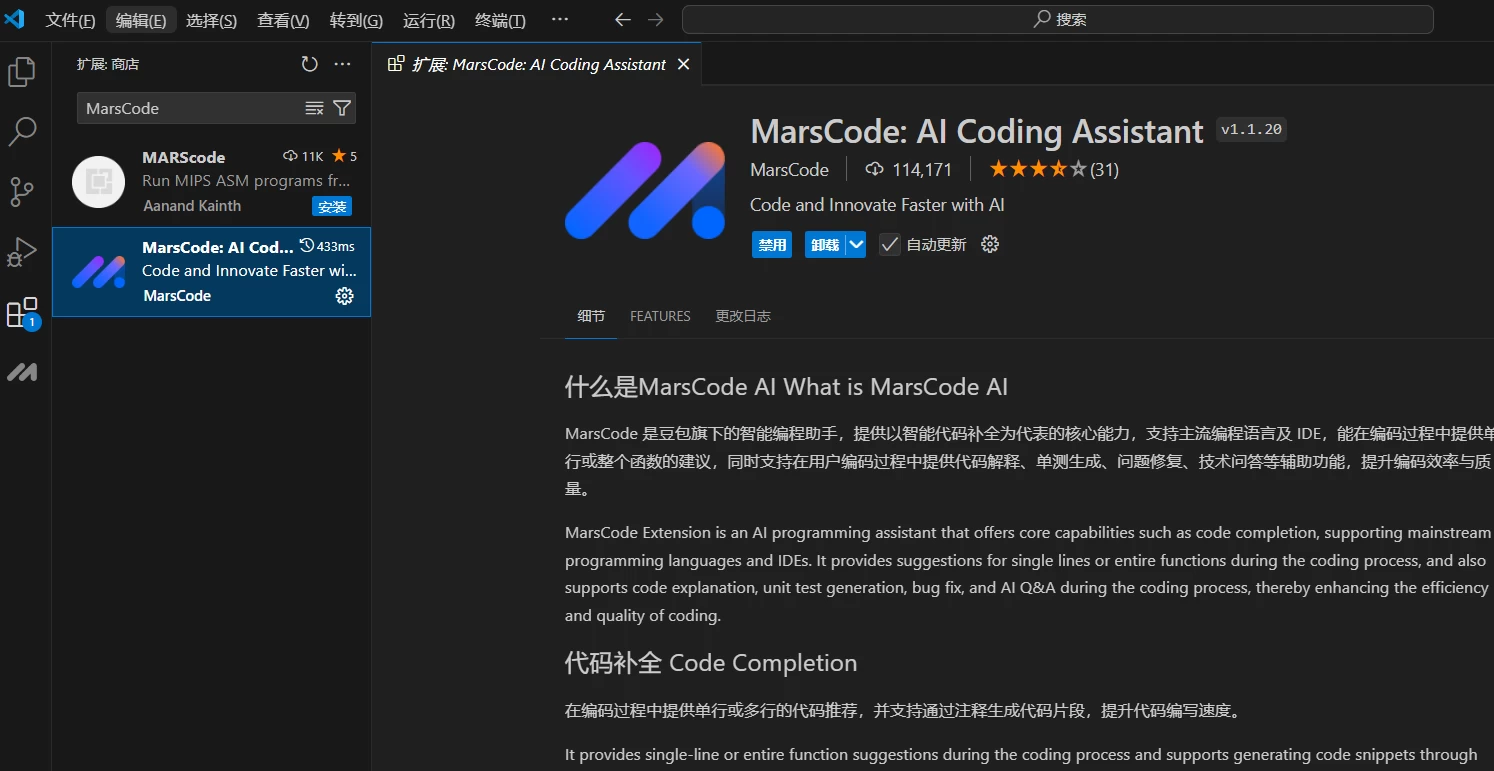
Task: Refresh the extensions list
Action: point(308,63)
